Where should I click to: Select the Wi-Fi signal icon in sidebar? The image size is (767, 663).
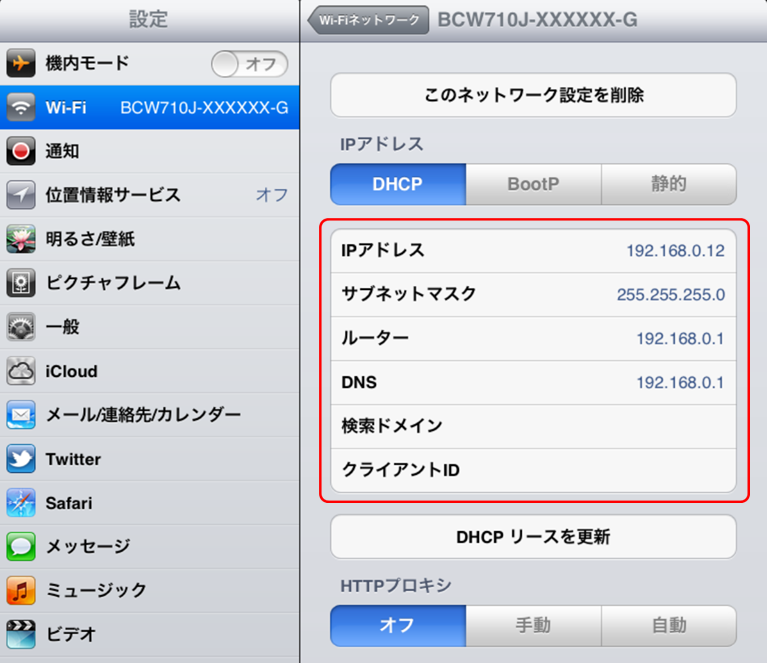tap(21, 108)
